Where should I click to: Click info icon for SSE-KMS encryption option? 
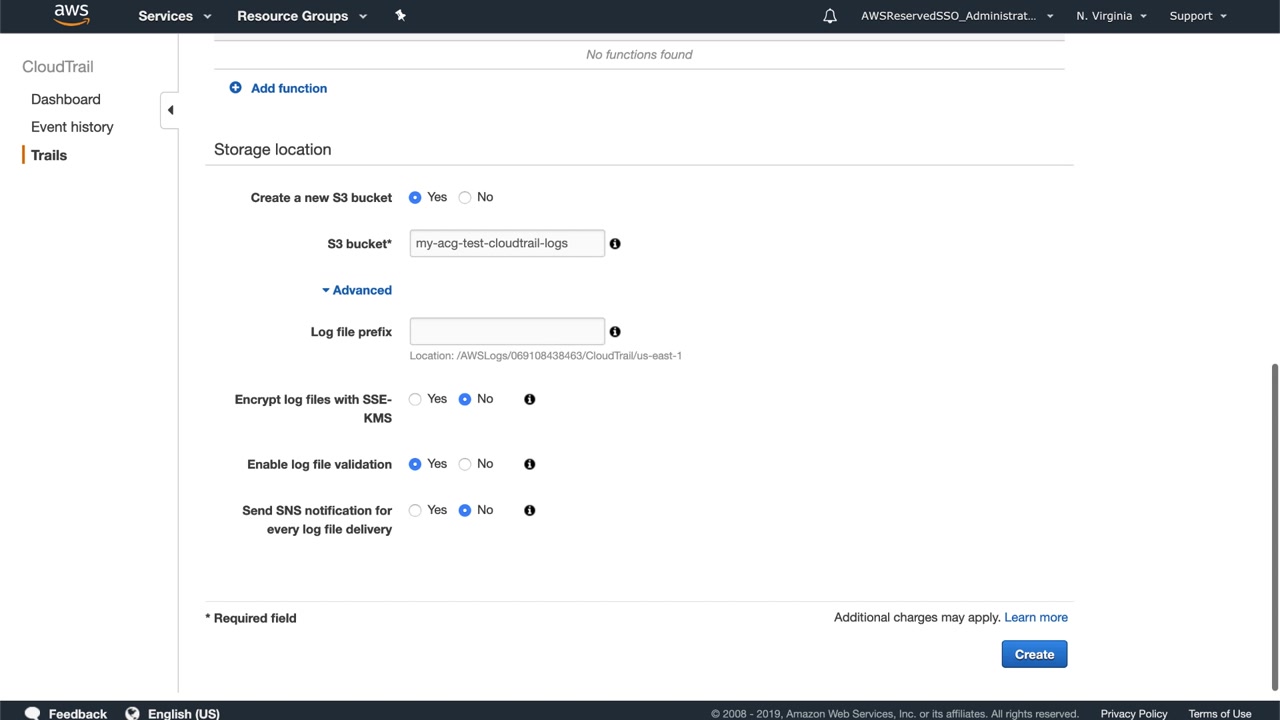[530, 400]
